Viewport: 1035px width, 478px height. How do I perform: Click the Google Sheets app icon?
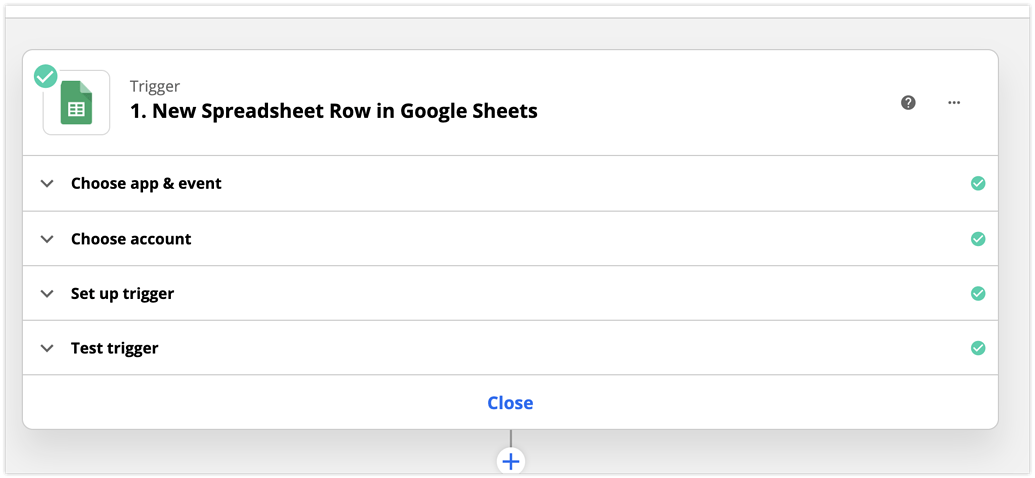[x=77, y=102]
